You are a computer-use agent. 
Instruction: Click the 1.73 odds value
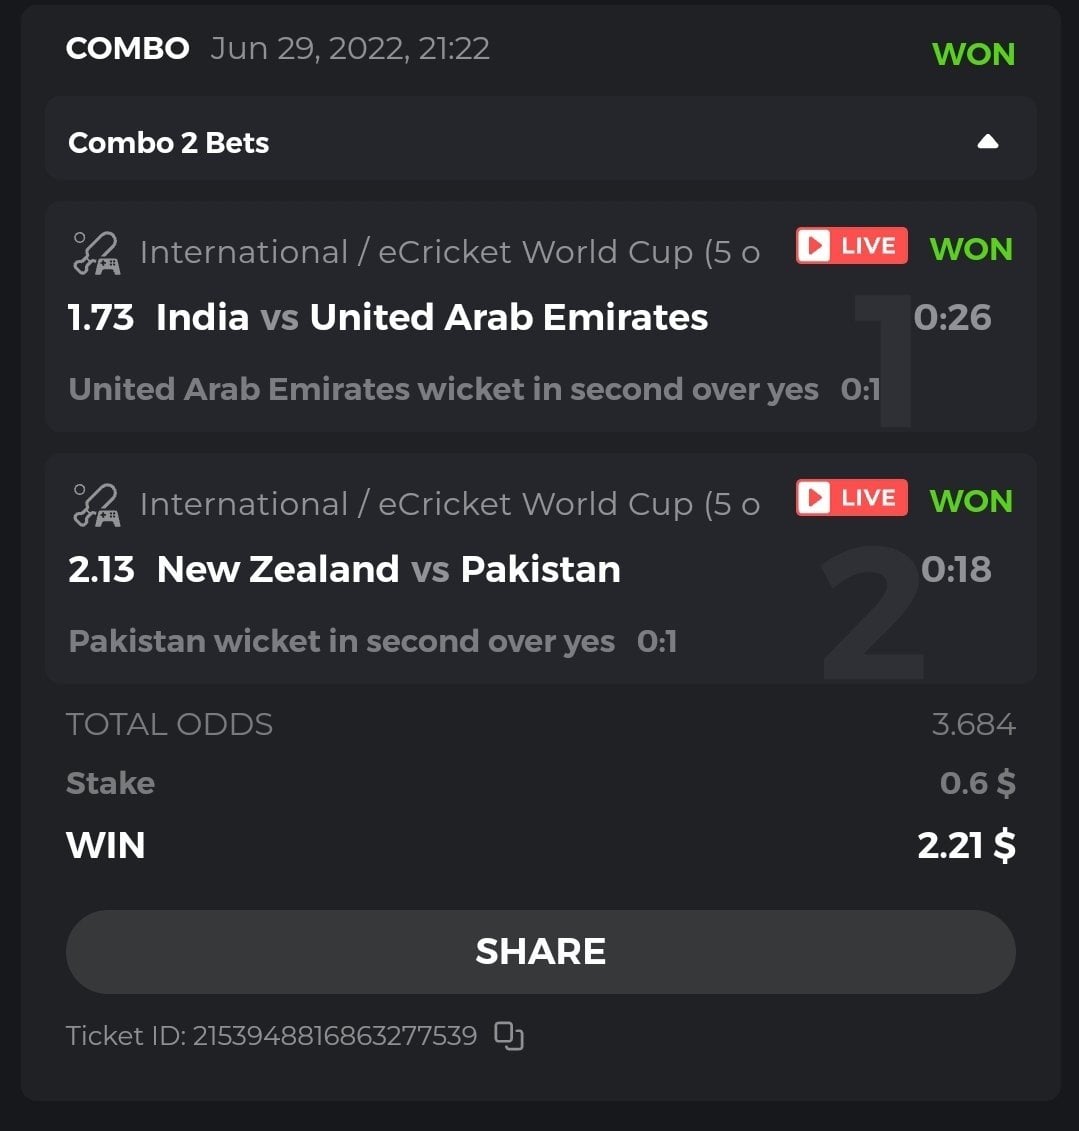click(x=100, y=318)
